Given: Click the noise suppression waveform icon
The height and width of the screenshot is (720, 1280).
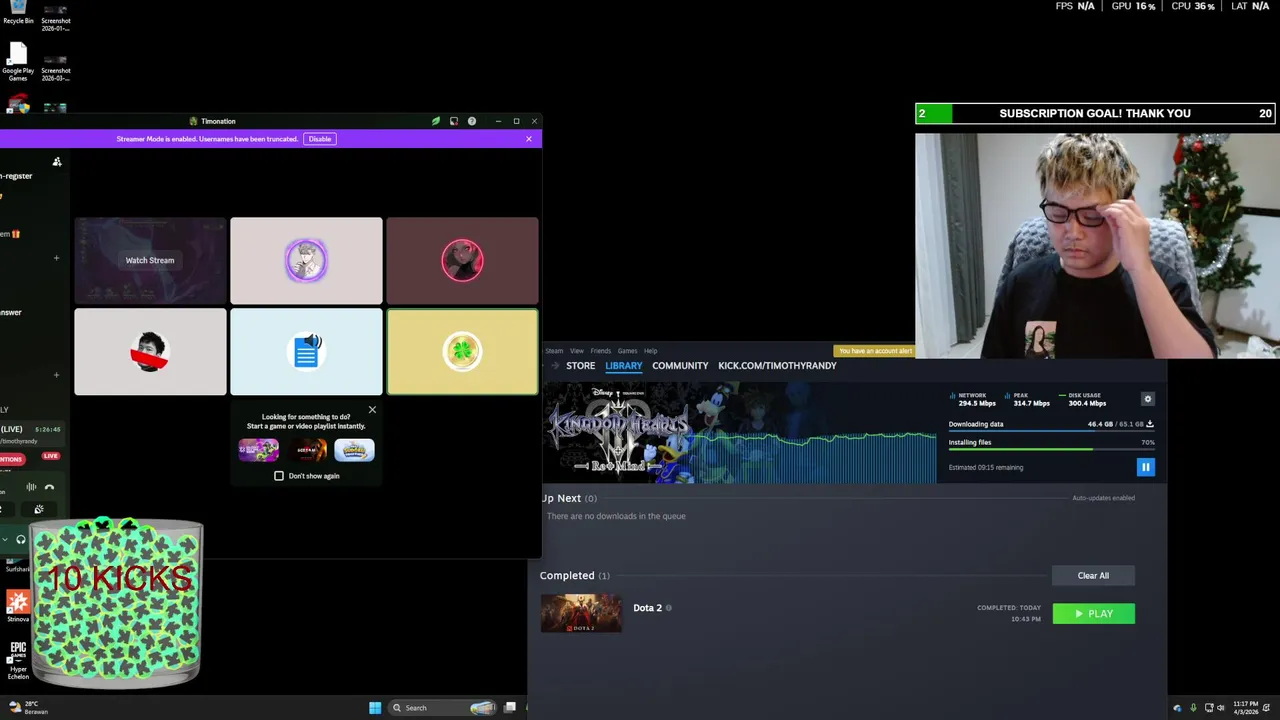Looking at the screenshot, I should pyautogui.click(x=31, y=487).
